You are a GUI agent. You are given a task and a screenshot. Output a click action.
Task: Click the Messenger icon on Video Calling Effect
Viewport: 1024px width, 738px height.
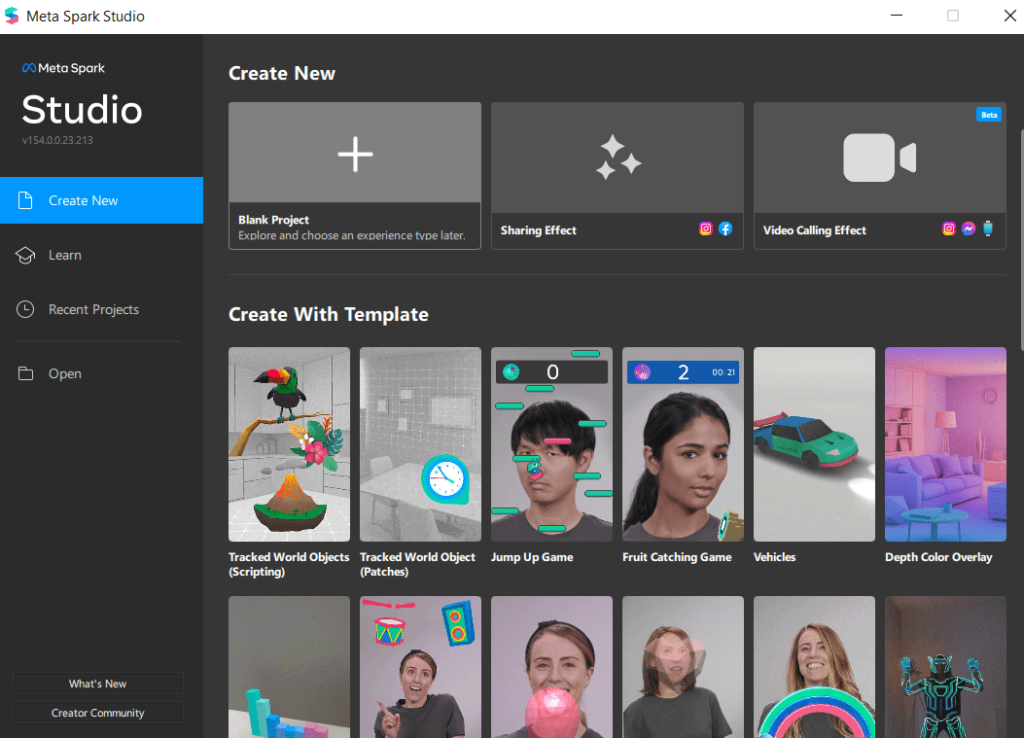968,228
